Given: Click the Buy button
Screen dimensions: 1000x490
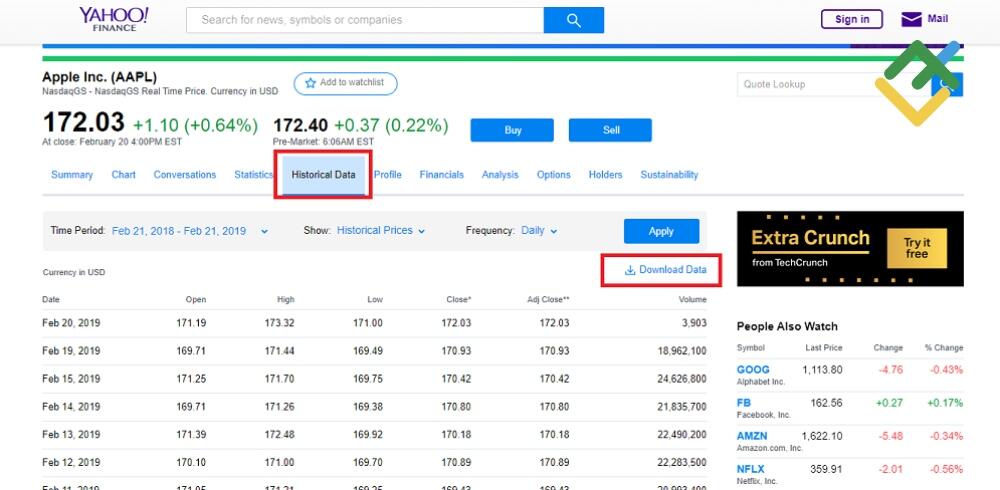Looking at the screenshot, I should pos(512,130).
